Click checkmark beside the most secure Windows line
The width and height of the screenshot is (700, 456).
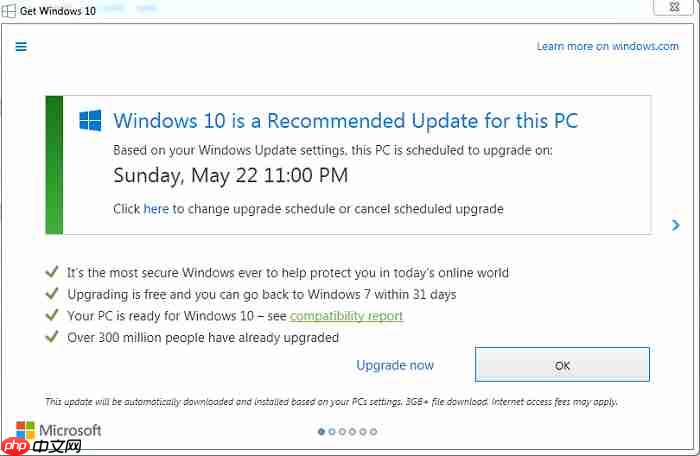pos(51,272)
